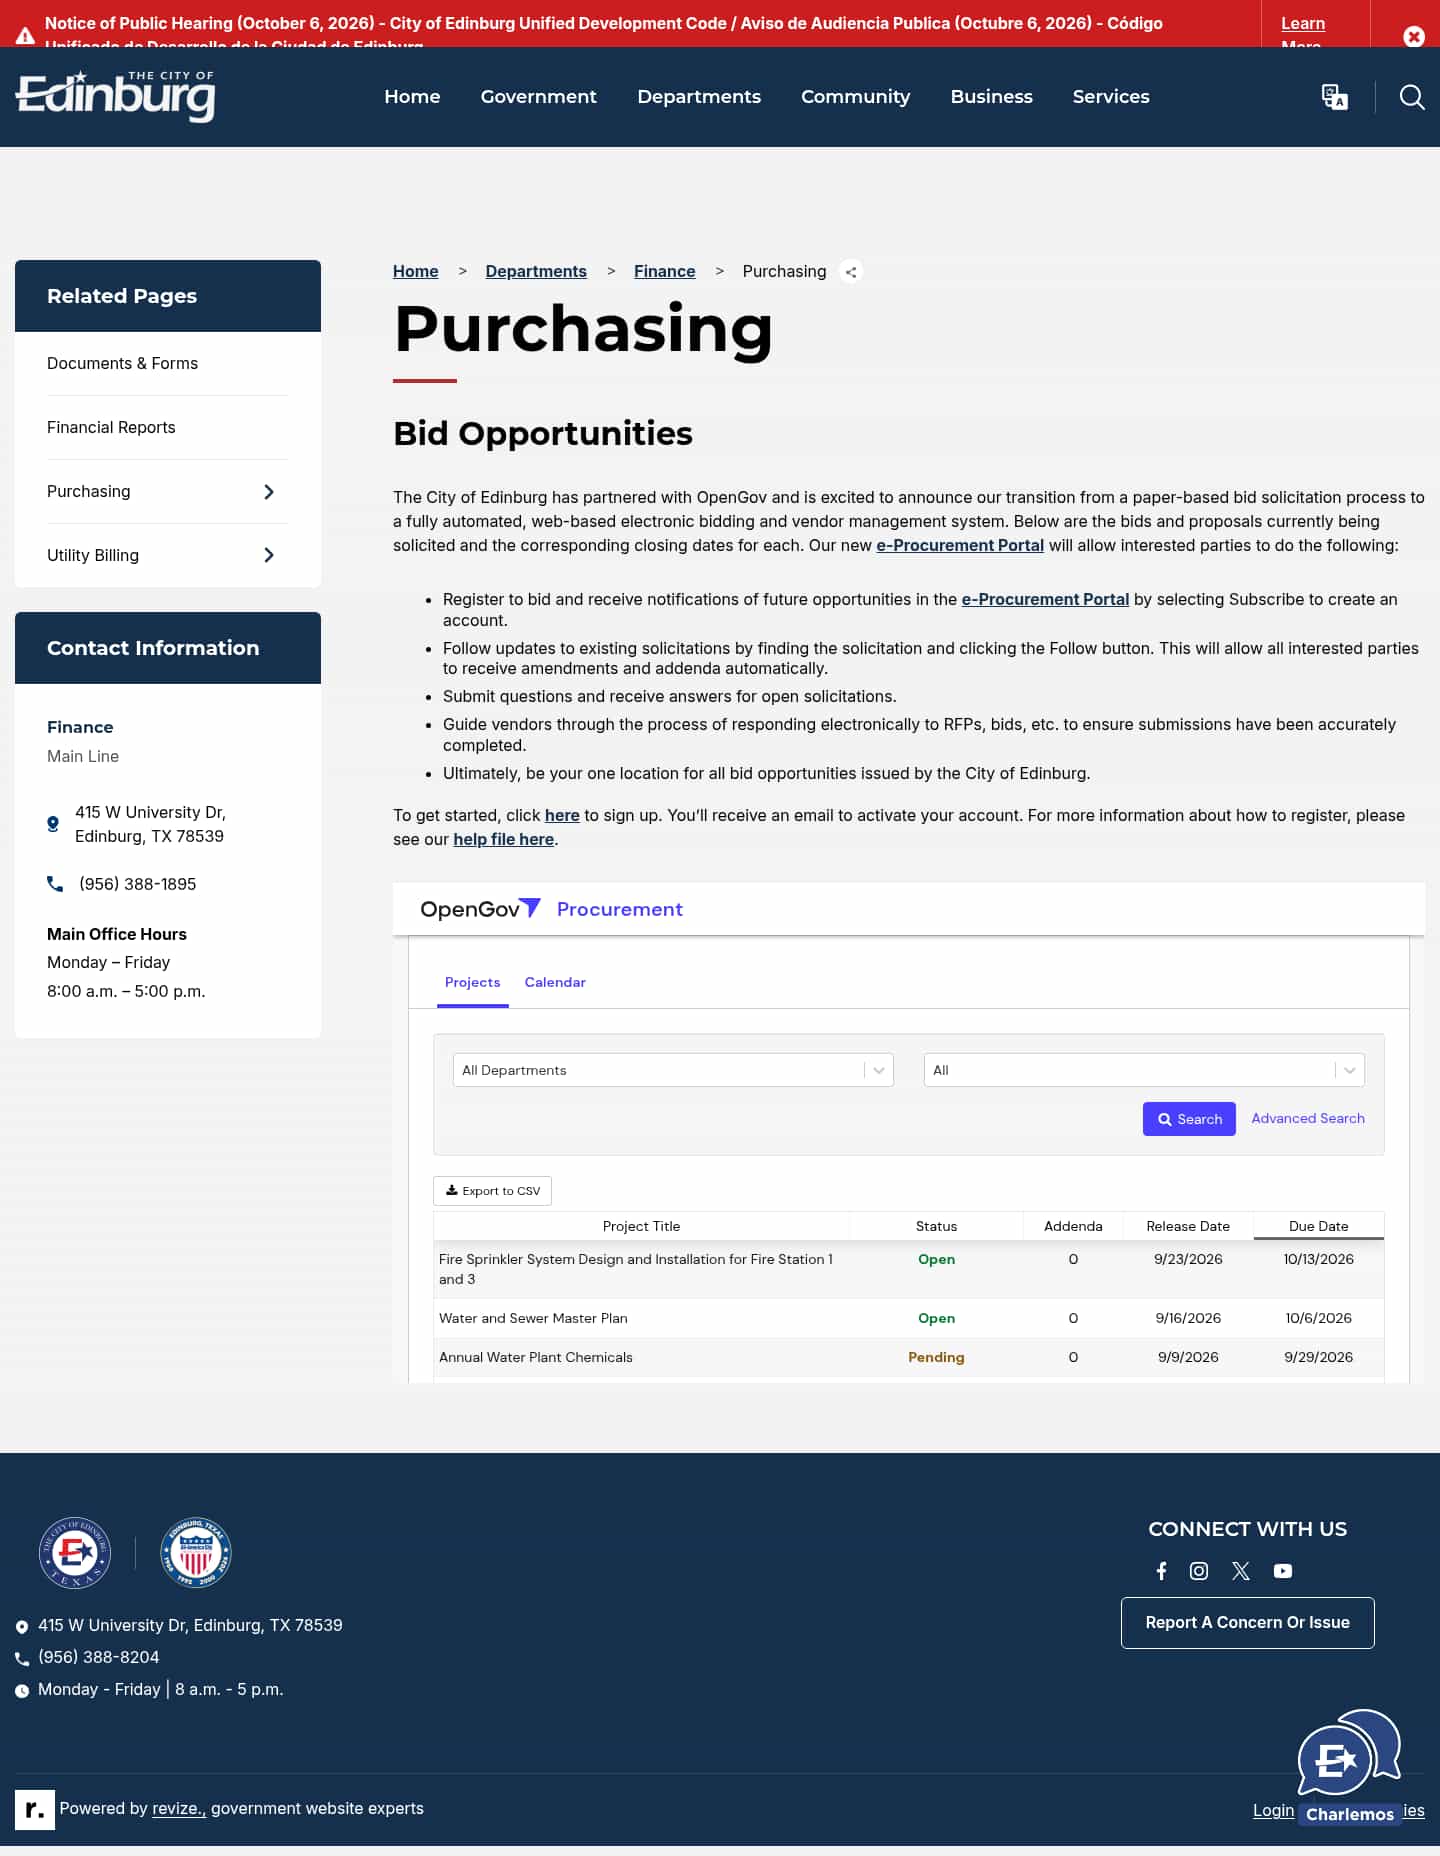Image resolution: width=1440 pixels, height=1856 pixels.
Task: Open the revize. footer link
Action: 179,1809
